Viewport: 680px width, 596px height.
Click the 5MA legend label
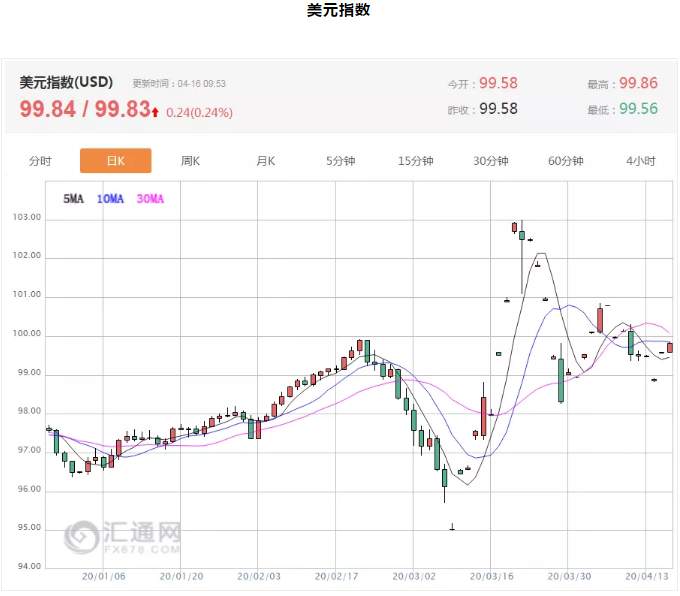(x=73, y=199)
